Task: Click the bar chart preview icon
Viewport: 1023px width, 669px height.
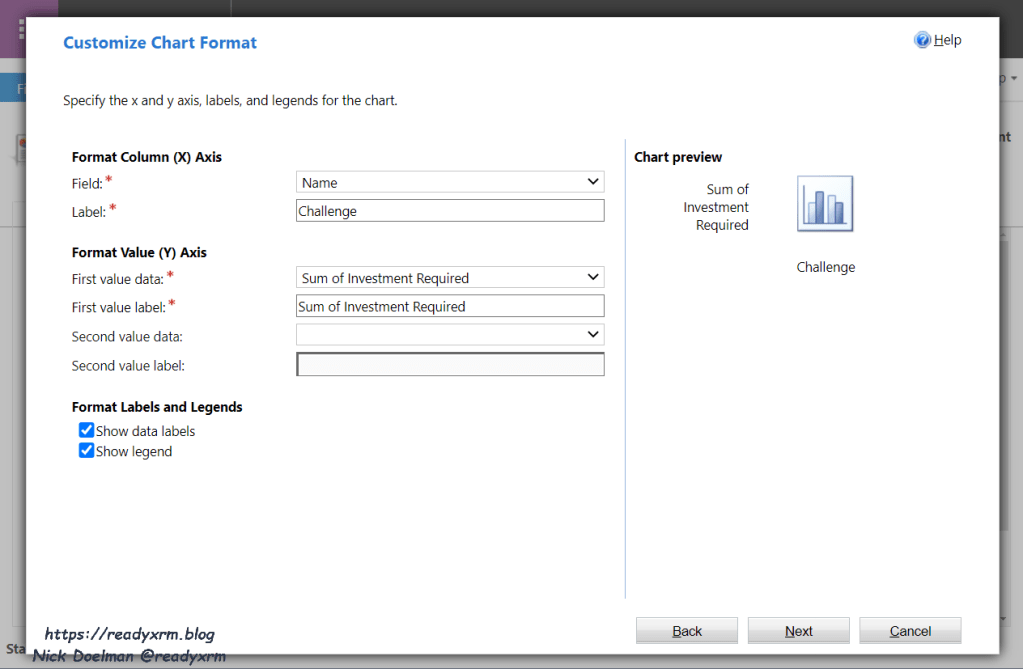Action: (825, 204)
